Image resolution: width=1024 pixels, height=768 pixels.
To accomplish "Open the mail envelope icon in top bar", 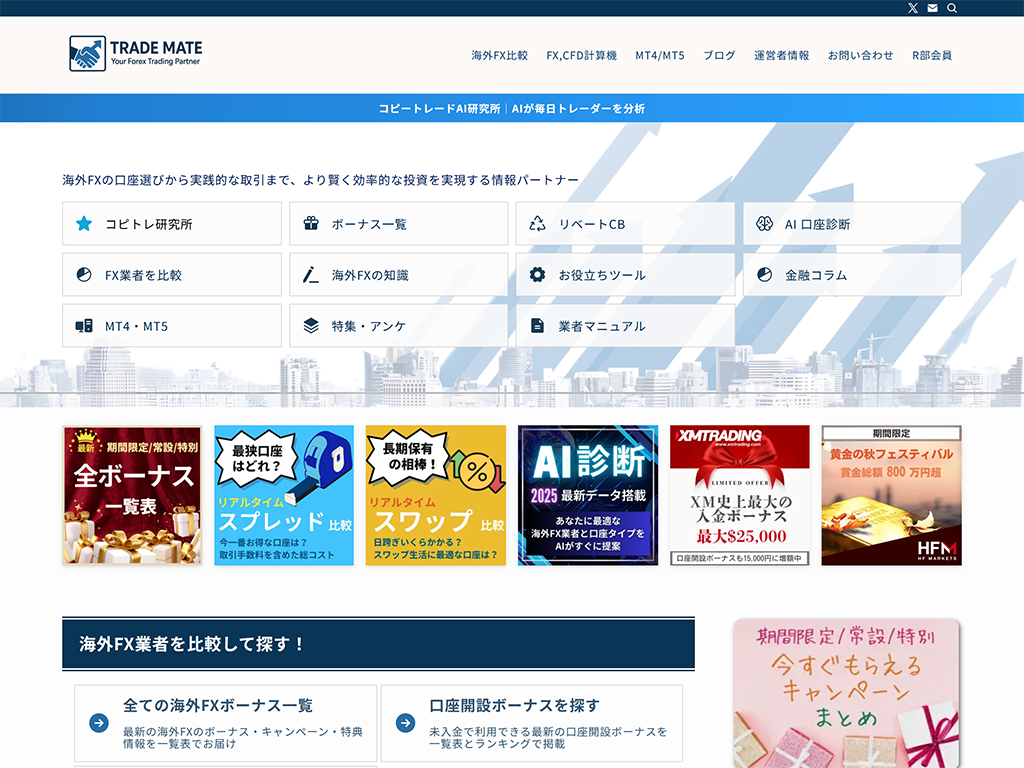I will point(932,8).
